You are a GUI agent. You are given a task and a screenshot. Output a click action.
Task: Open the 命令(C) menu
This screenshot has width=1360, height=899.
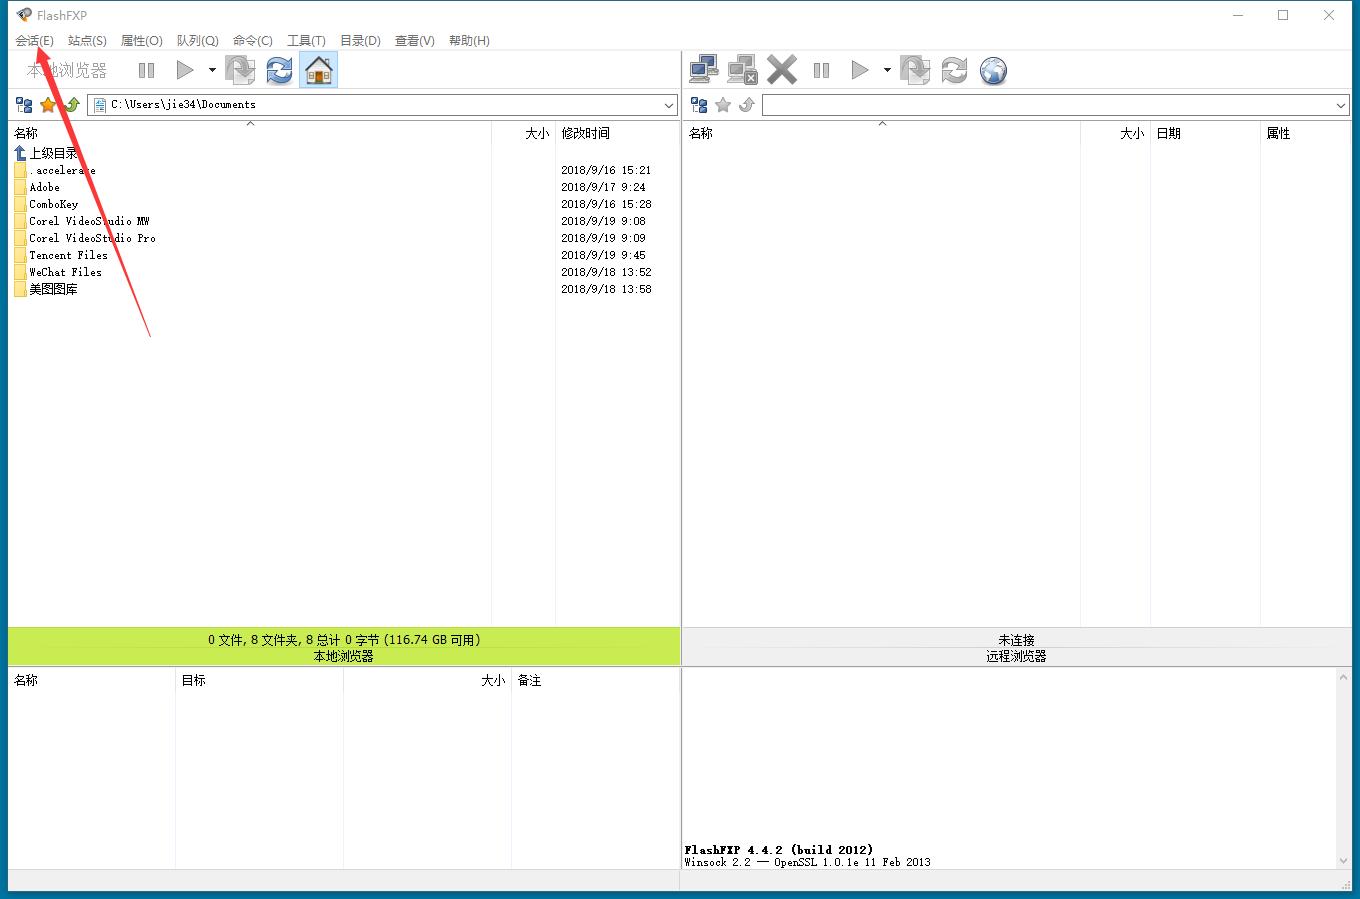tap(252, 41)
